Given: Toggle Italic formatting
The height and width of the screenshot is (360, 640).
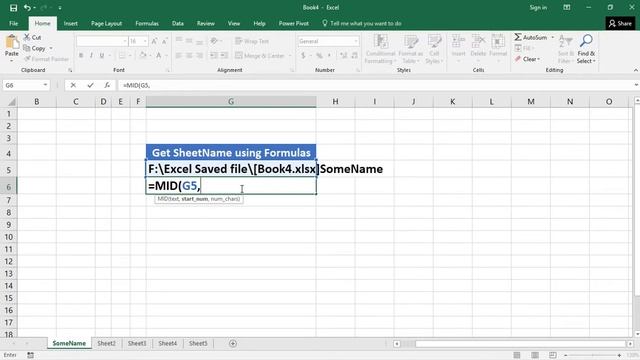Looking at the screenshot, I should click(91, 55).
